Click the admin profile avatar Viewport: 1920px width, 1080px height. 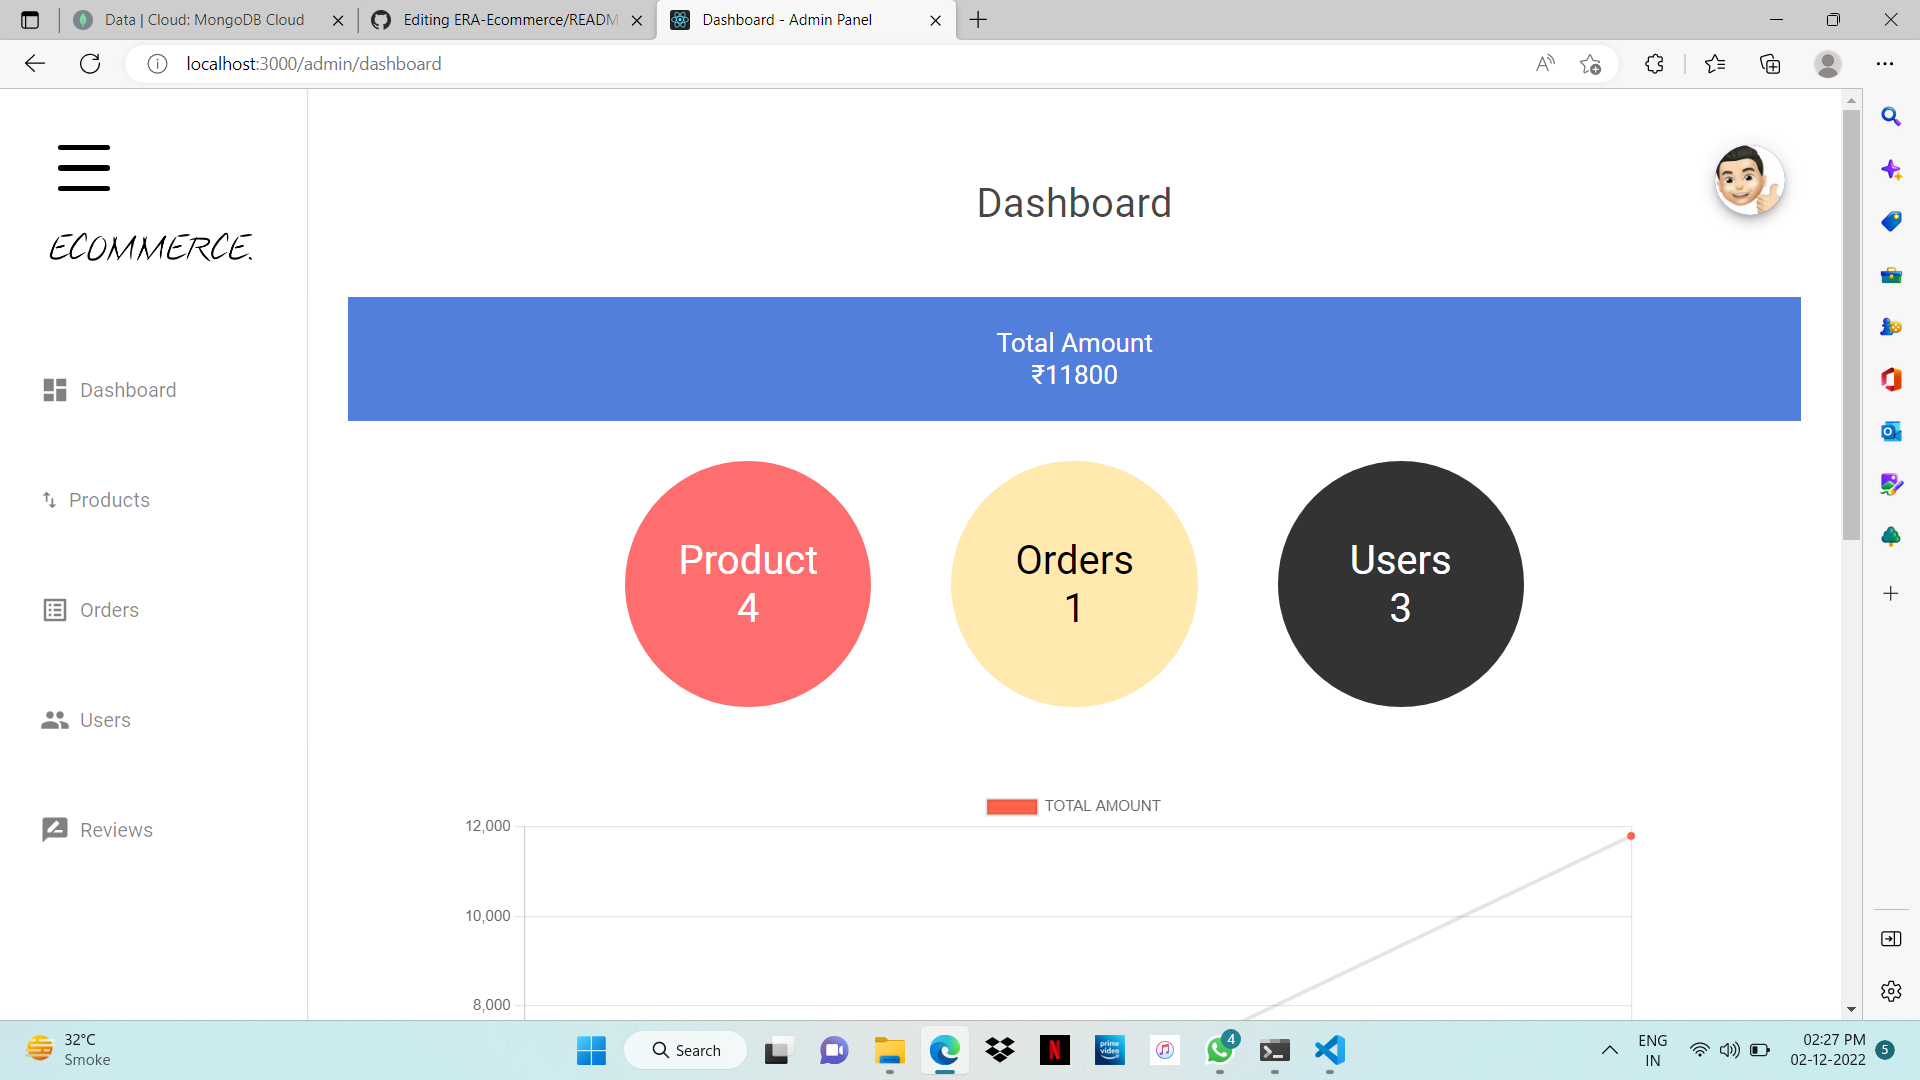(x=1749, y=180)
